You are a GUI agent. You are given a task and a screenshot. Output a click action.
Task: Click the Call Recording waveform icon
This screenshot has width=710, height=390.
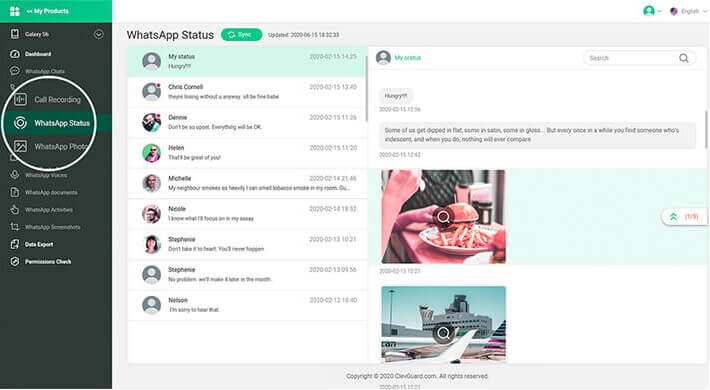pos(20,99)
